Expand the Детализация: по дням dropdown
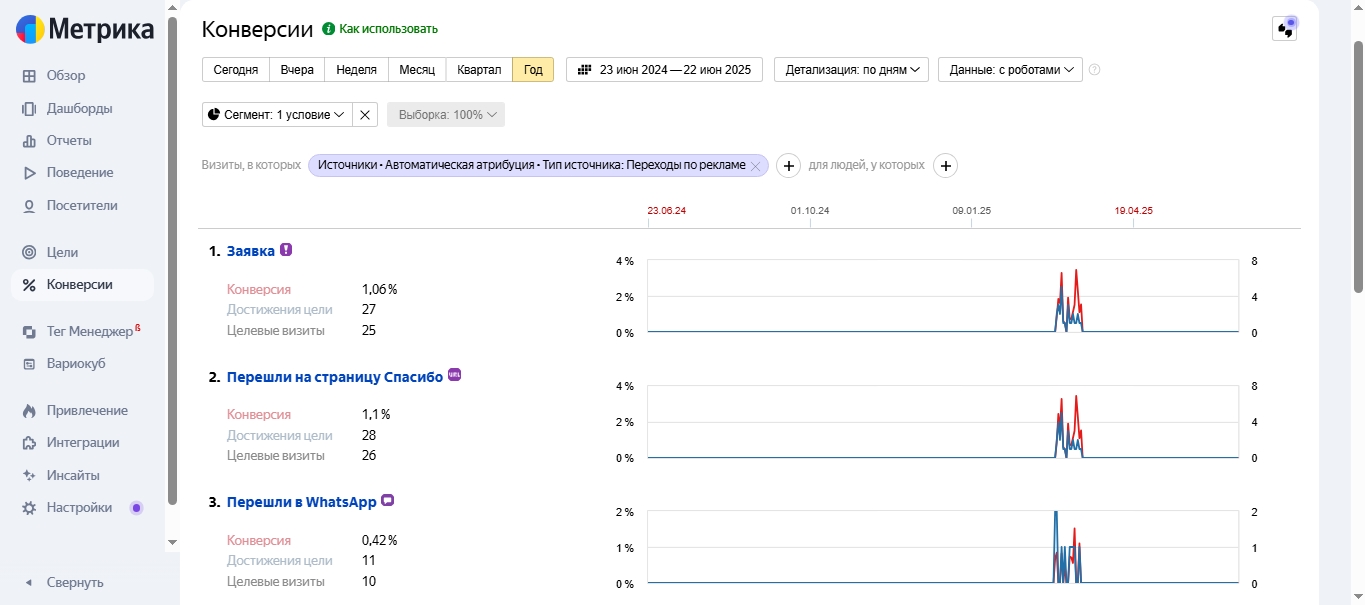This screenshot has height=605, width=1365. 851,70
